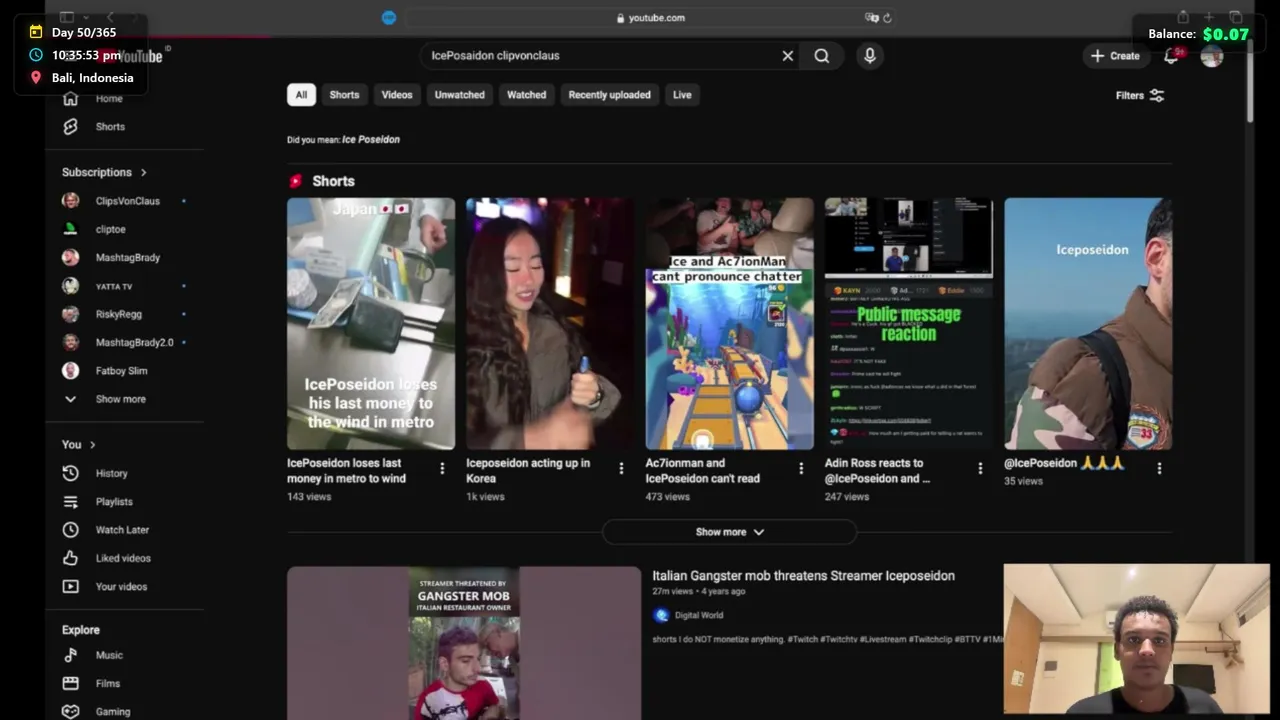Follow the 'Ice Poseidon' spelling suggestion
Screen dimensions: 1280x720
click(x=371, y=140)
